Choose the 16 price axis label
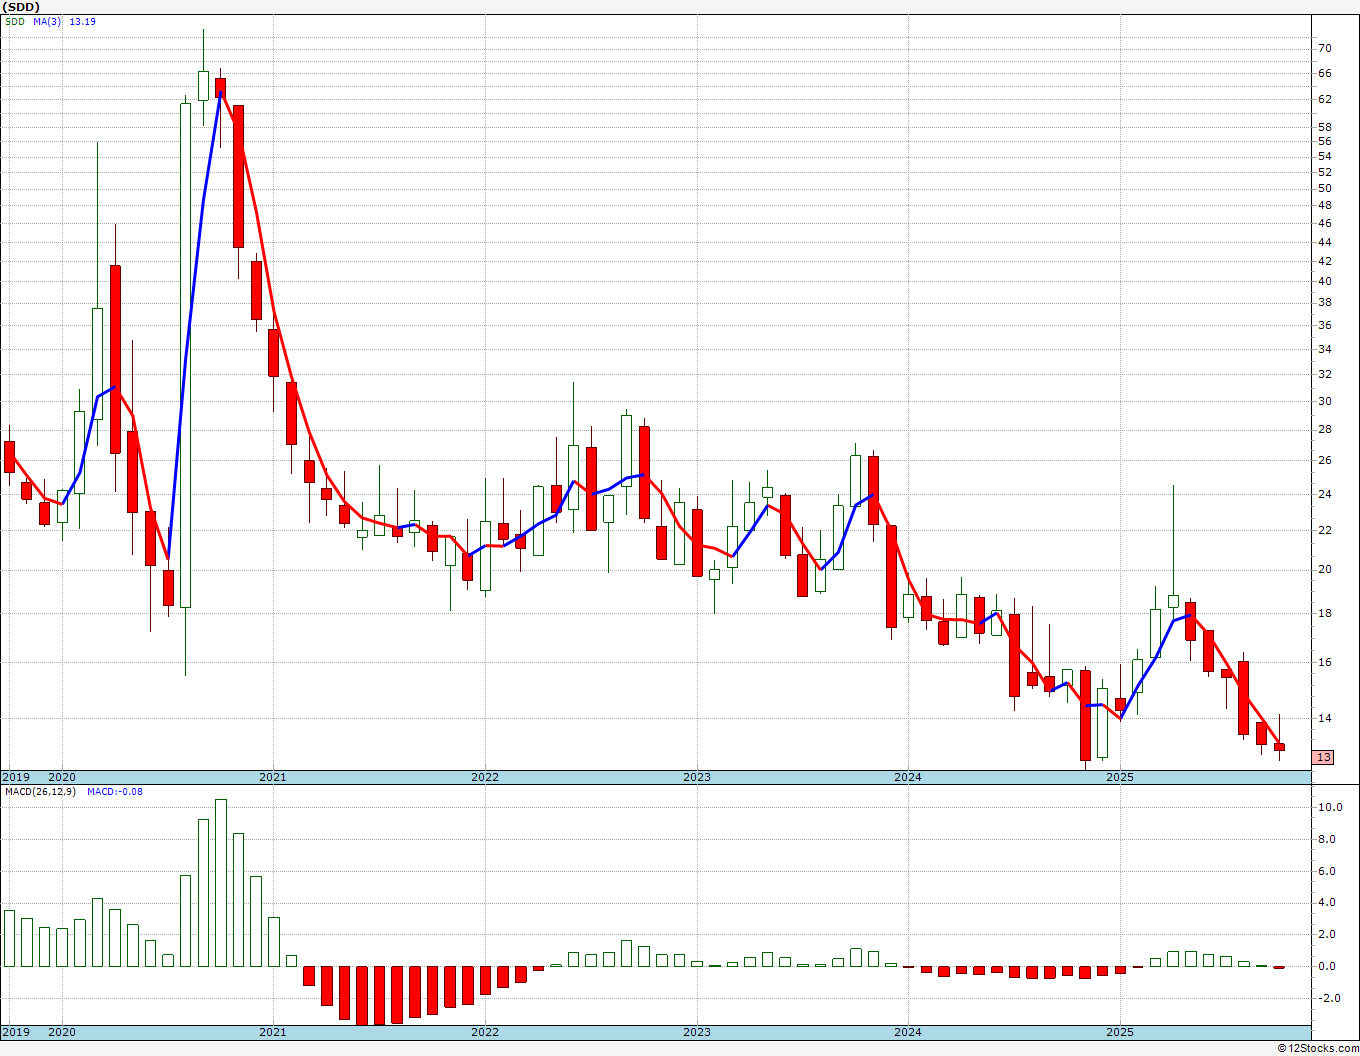The width and height of the screenshot is (1360, 1056). pos(1324,662)
